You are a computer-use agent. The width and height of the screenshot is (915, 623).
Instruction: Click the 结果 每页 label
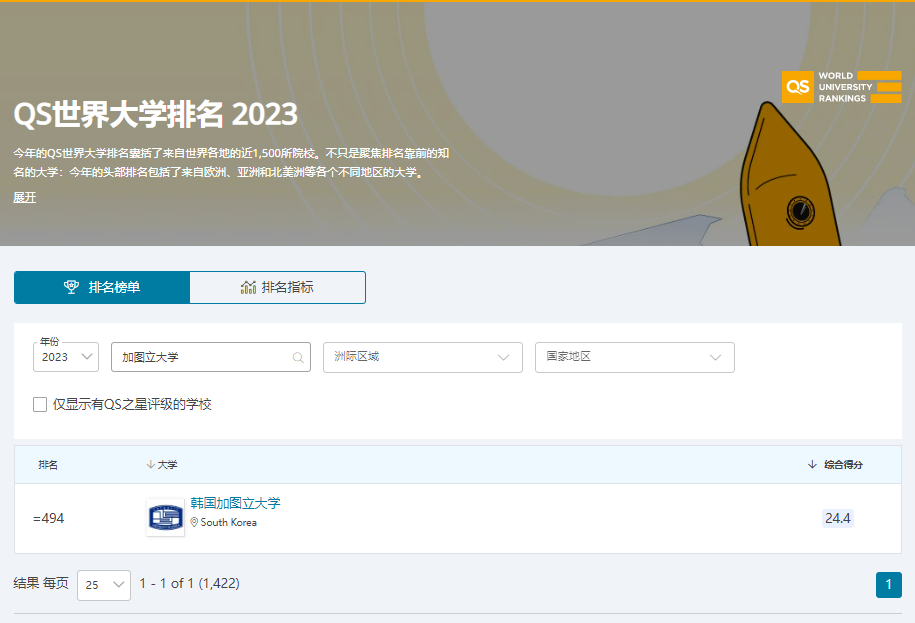(x=41, y=583)
